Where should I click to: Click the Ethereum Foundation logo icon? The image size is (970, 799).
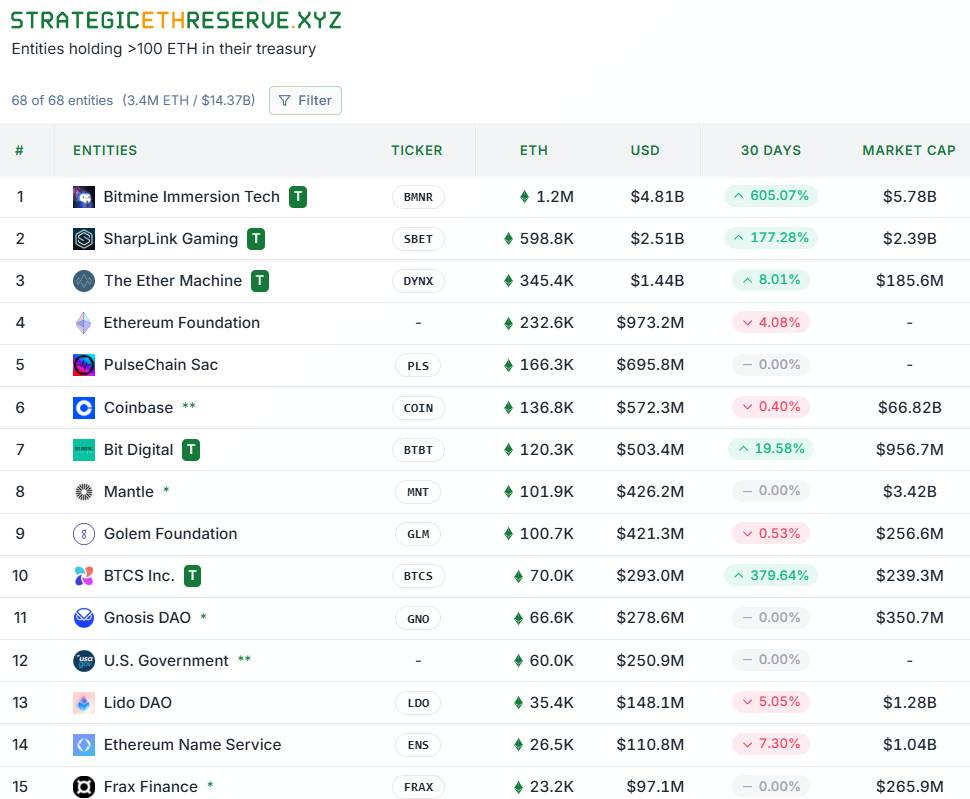(84, 323)
